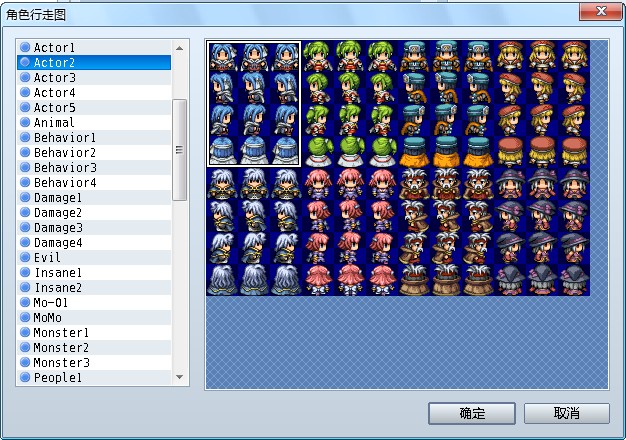The height and width of the screenshot is (440, 626).
Task: Select the teal-hat orange-robed character block
Action: 446,104
